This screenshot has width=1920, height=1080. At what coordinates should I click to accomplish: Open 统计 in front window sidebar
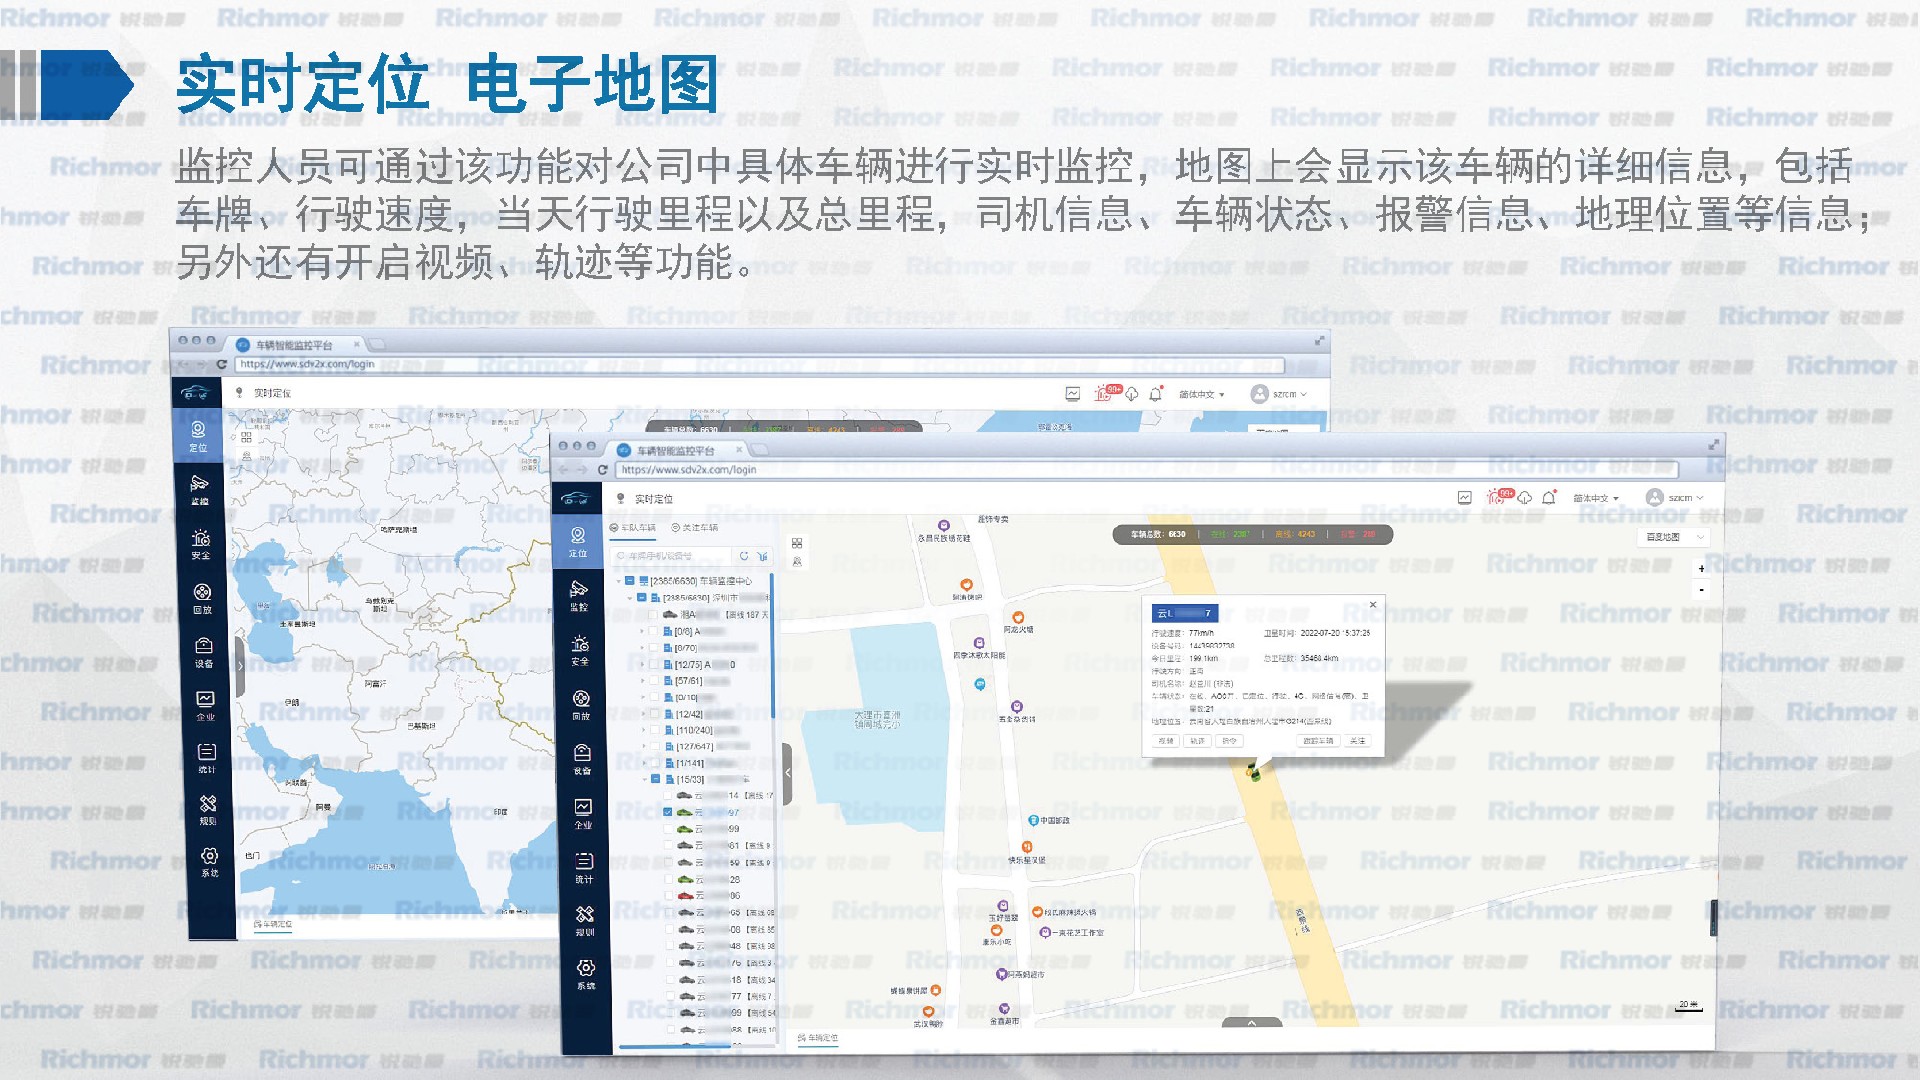tap(584, 867)
